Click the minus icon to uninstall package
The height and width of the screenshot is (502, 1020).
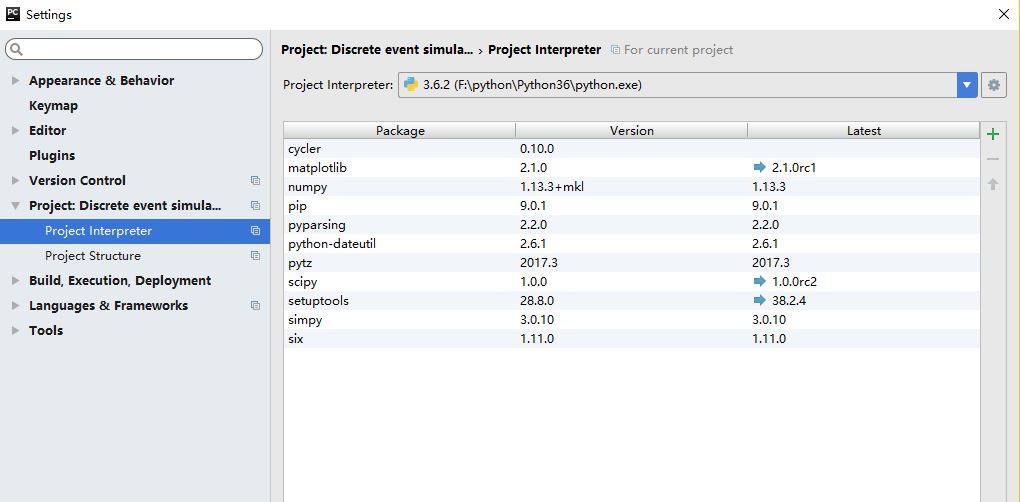pyautogui.click(x=993, y=159)
